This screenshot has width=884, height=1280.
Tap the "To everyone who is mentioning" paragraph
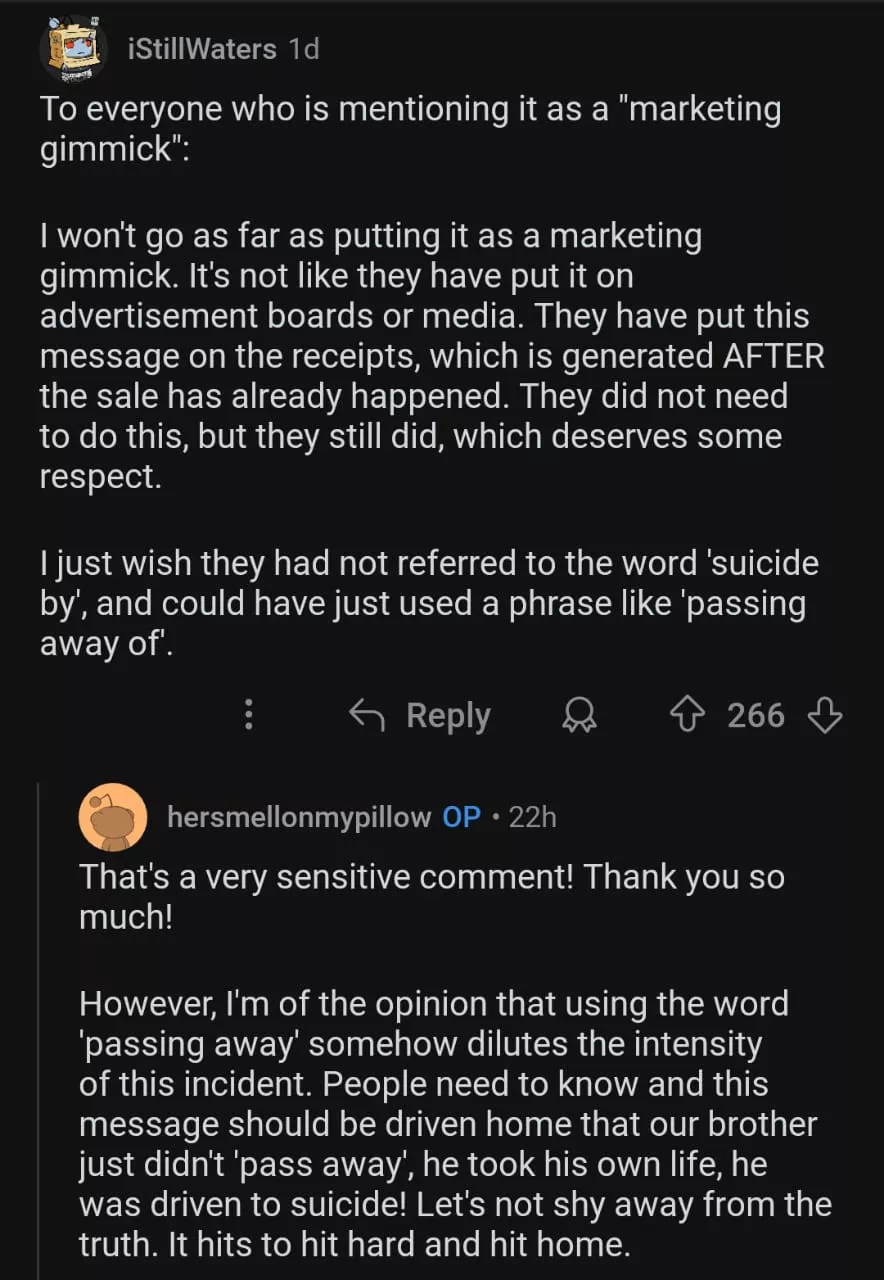[410, 128]
